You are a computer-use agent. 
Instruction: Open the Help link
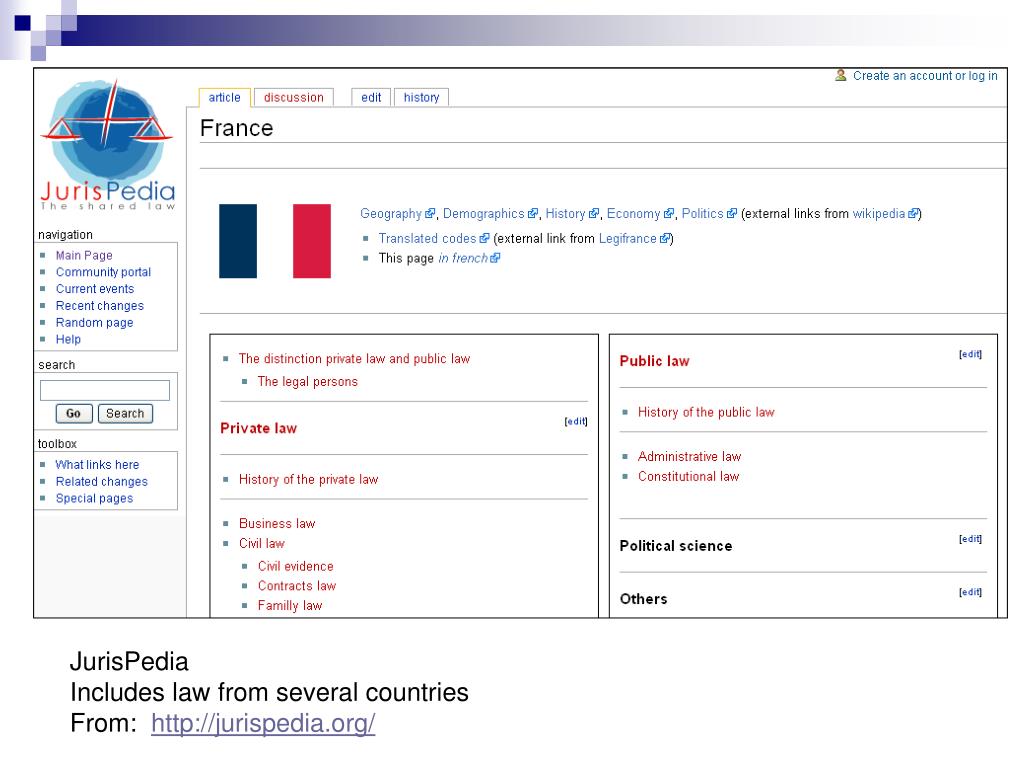coord(69,339)
